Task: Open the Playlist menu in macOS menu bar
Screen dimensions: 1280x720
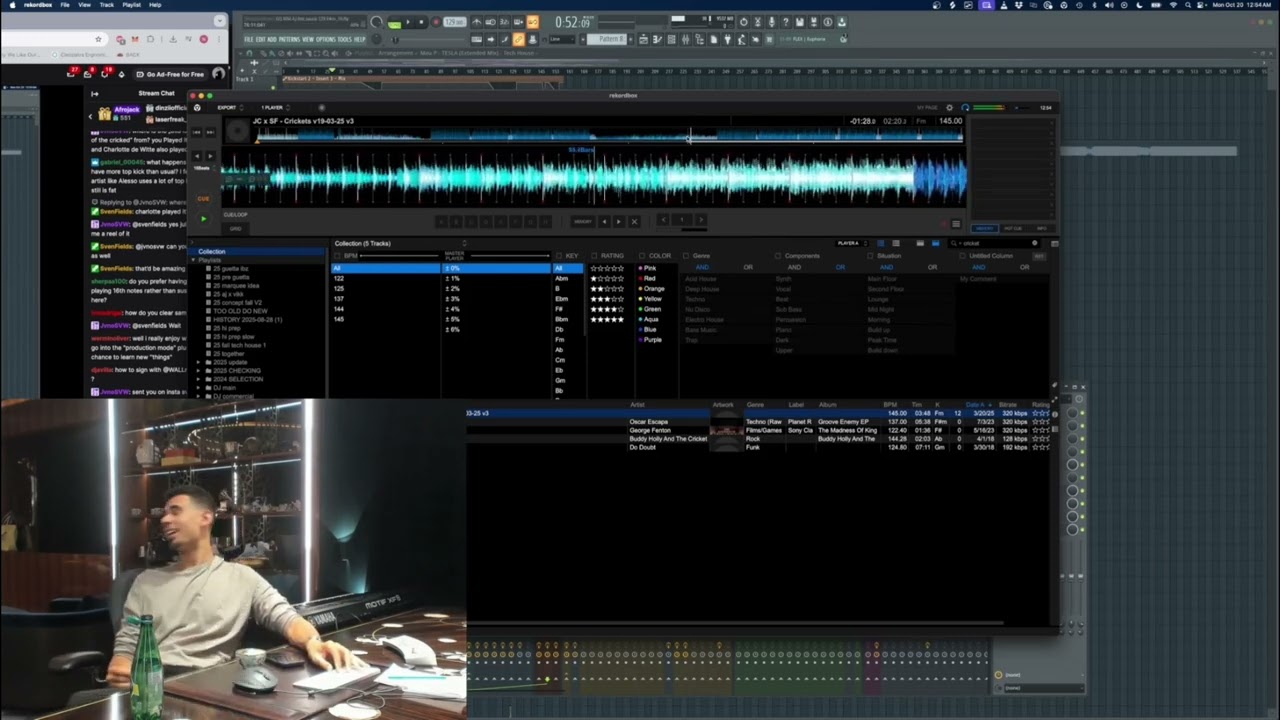Action: 132,5
